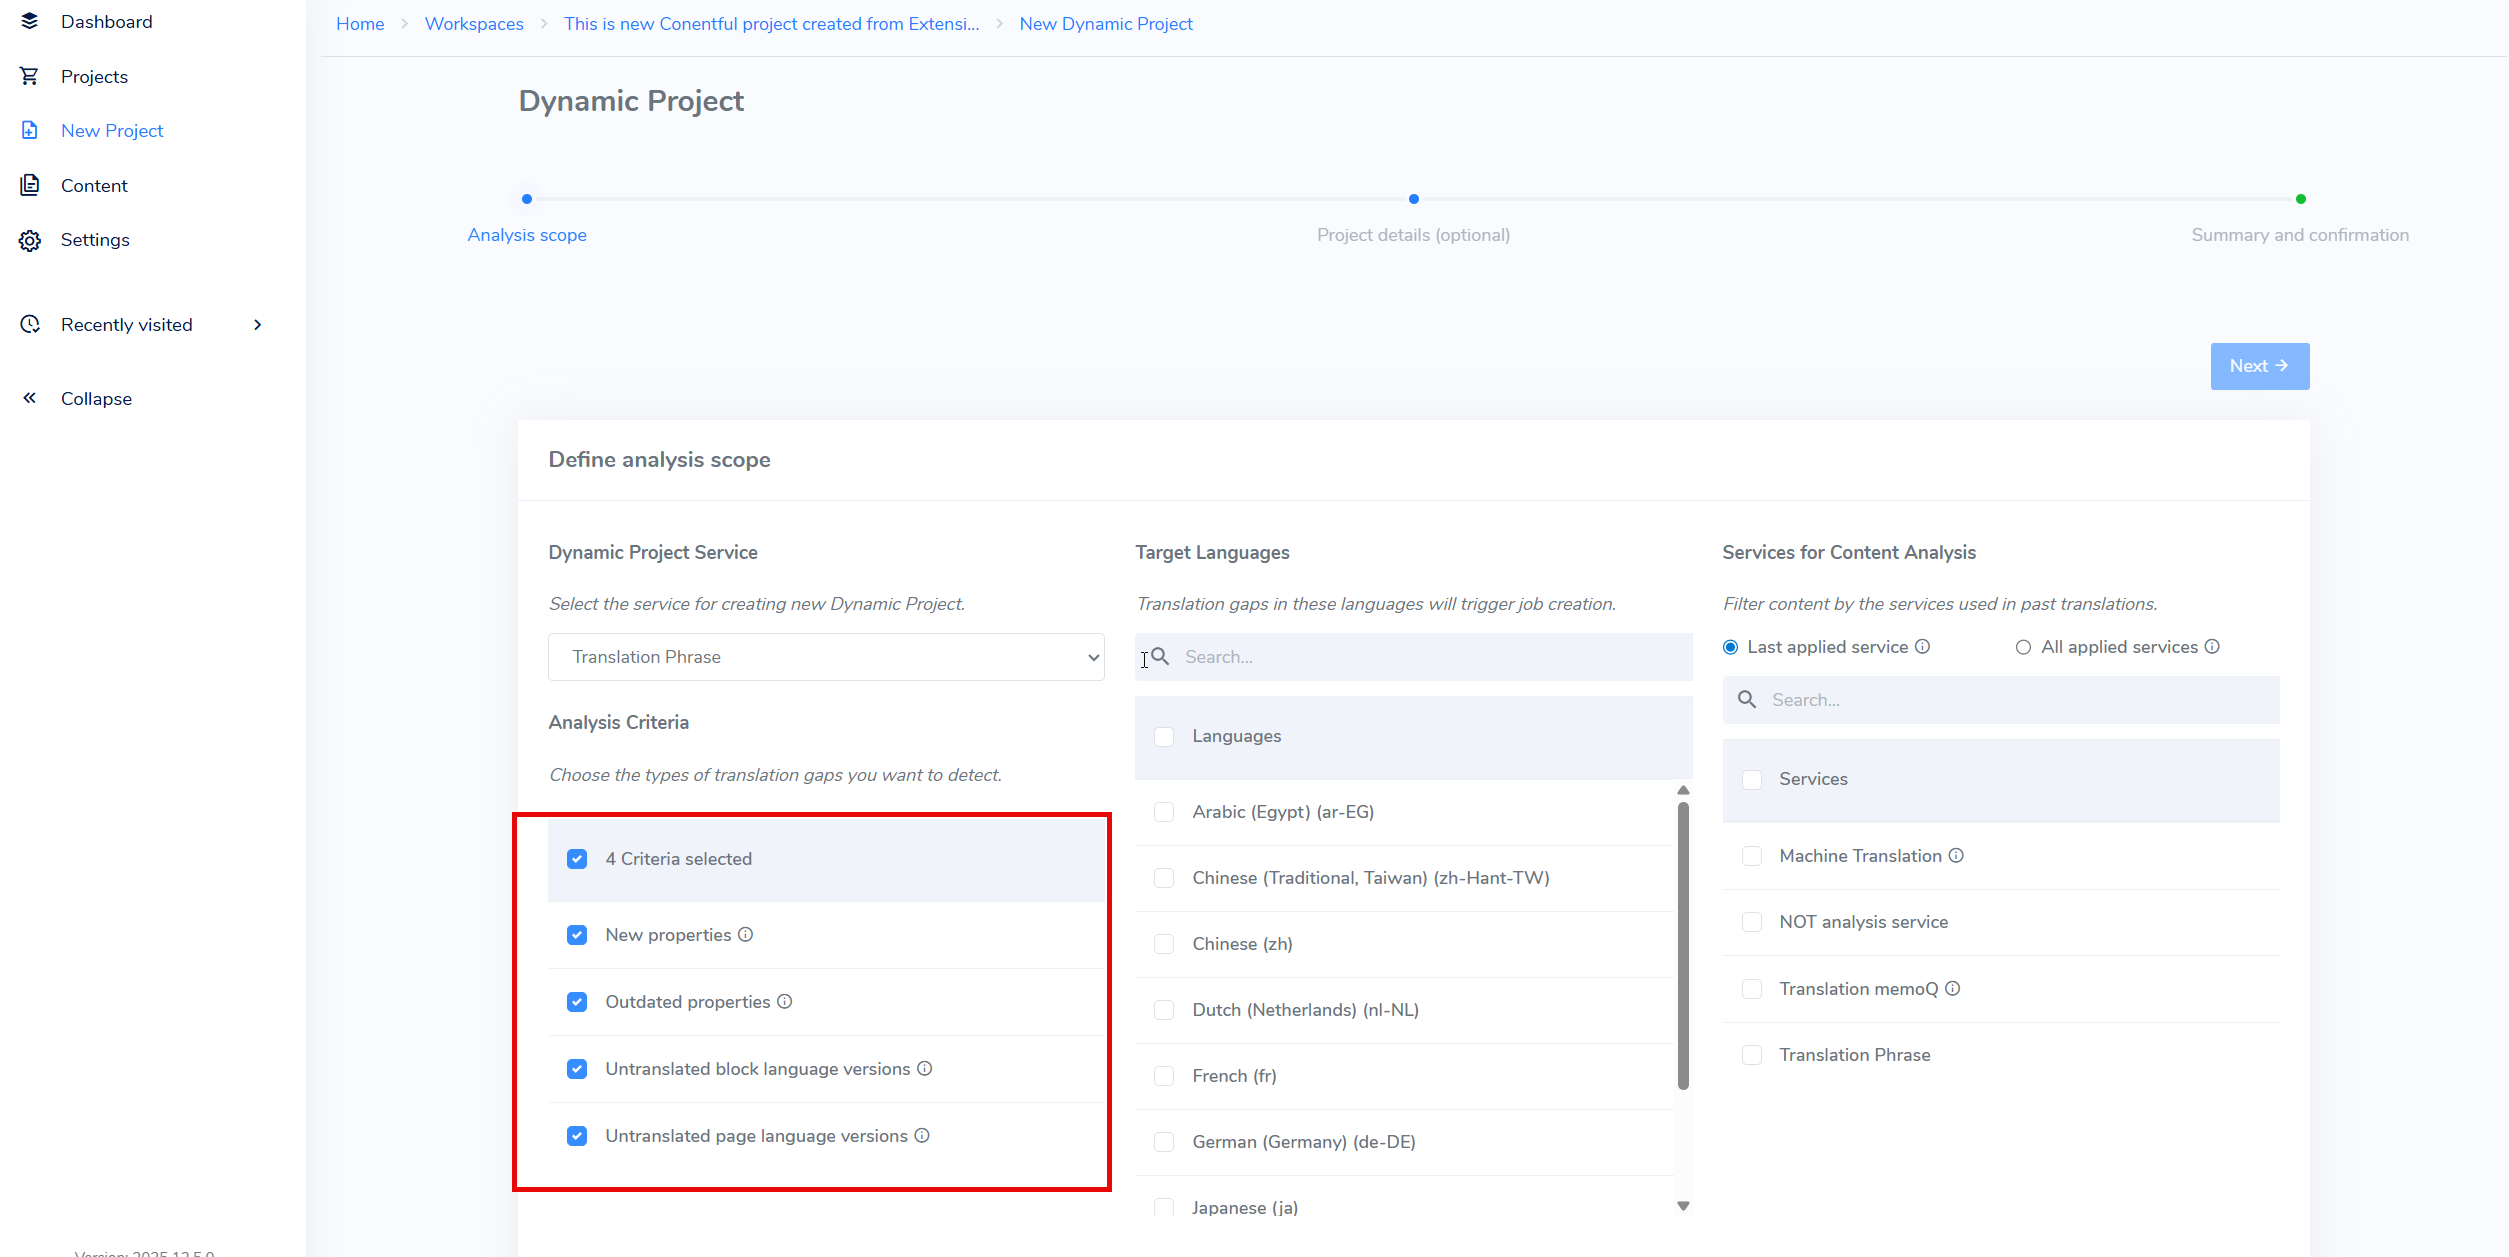Expand the Recently visited chevron
The width and height of the screenshot is (2509, 1257).
tap(258, 324)
